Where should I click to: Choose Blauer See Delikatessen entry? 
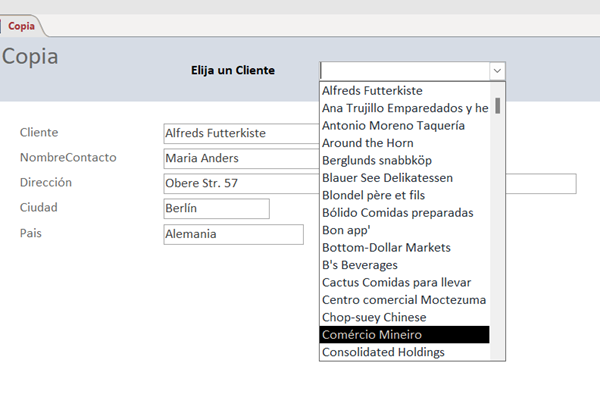[x=404, y=178]
